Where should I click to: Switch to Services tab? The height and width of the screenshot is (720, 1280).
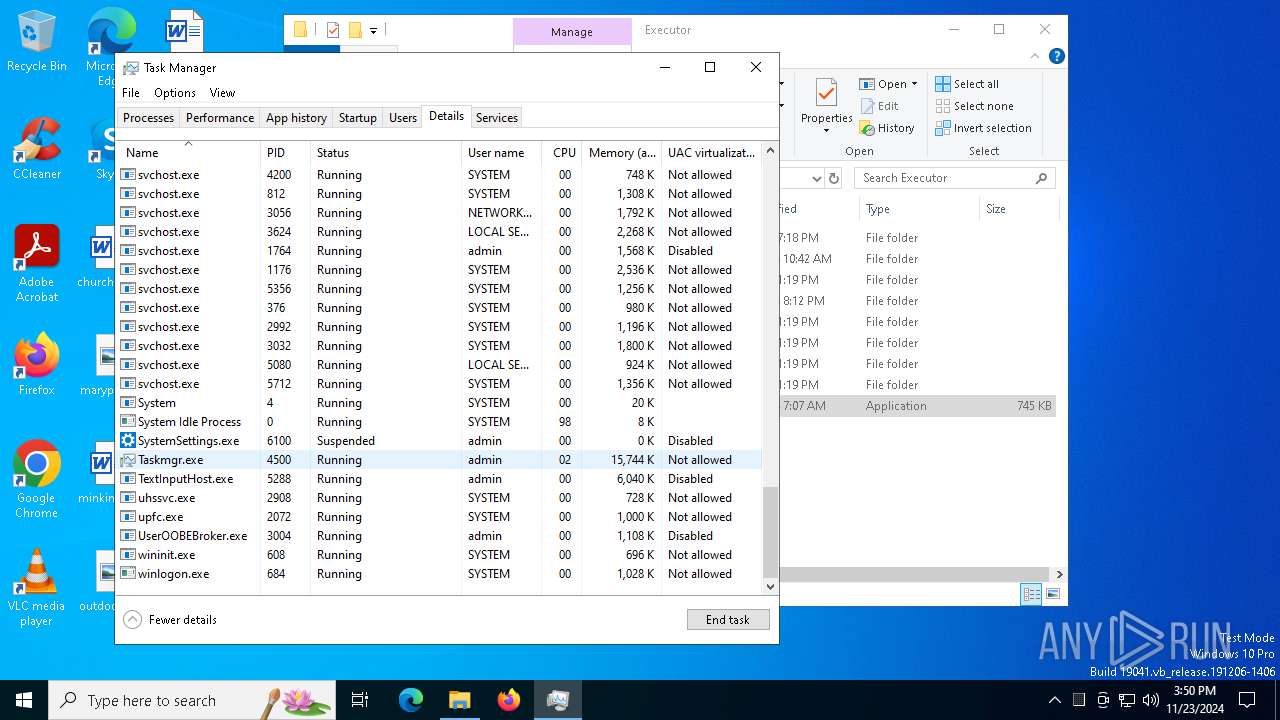pyautogui.click(x=497, y=118)
